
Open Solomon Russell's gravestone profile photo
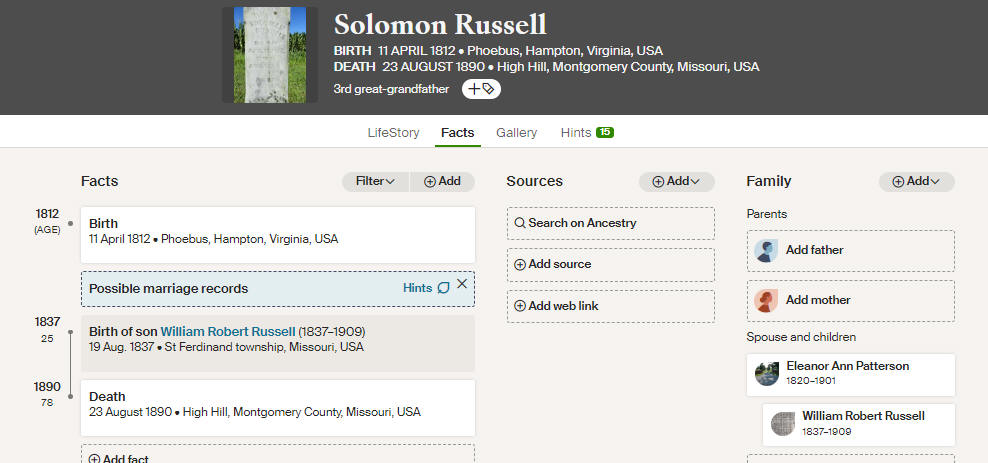(x=270, y=55)
